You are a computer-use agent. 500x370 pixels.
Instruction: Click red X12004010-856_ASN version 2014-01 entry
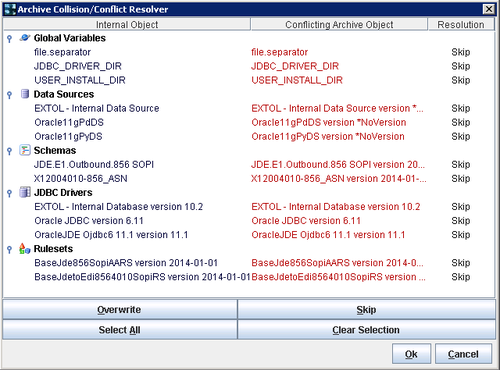point(339,178)
